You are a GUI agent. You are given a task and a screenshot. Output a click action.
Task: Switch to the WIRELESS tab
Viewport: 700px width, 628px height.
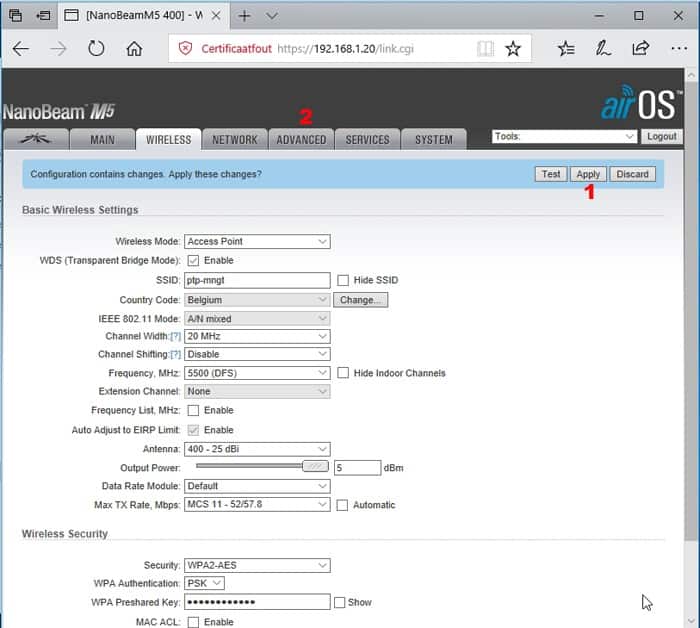[x=168, y=139]
